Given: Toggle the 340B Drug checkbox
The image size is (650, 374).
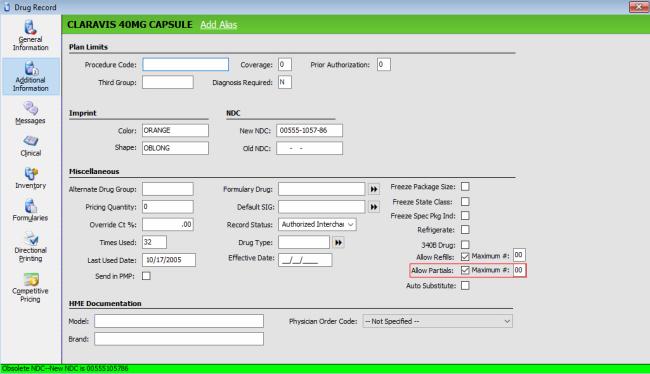Looking at the screenshot, I should point(465,245).
